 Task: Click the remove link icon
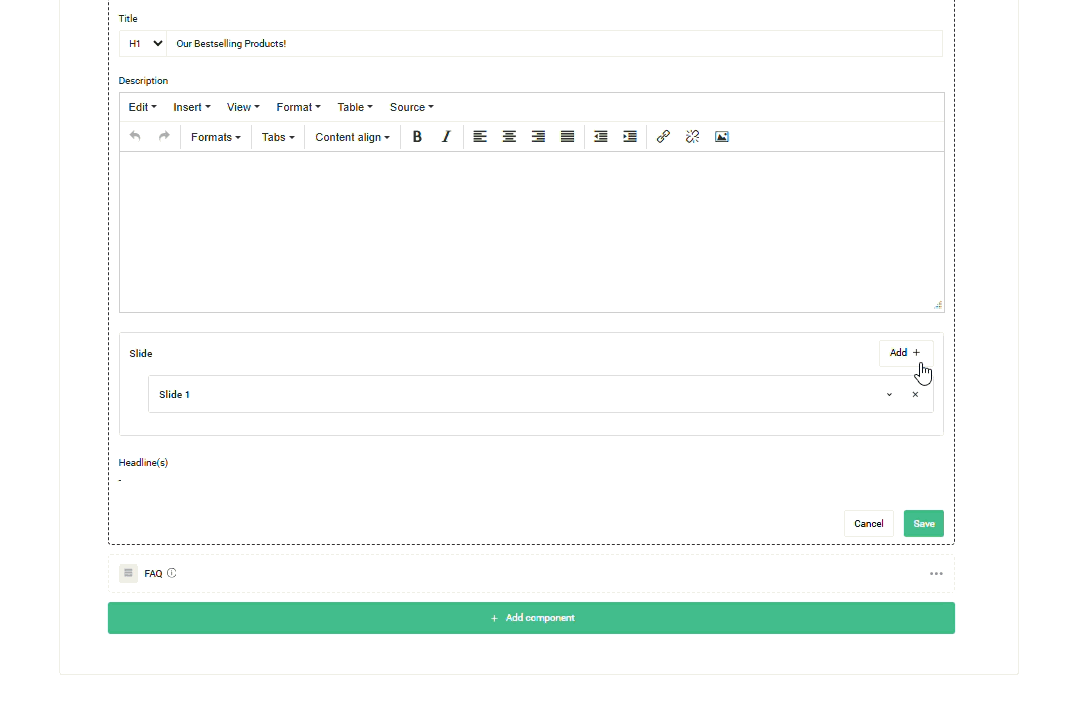pos(692,137)
